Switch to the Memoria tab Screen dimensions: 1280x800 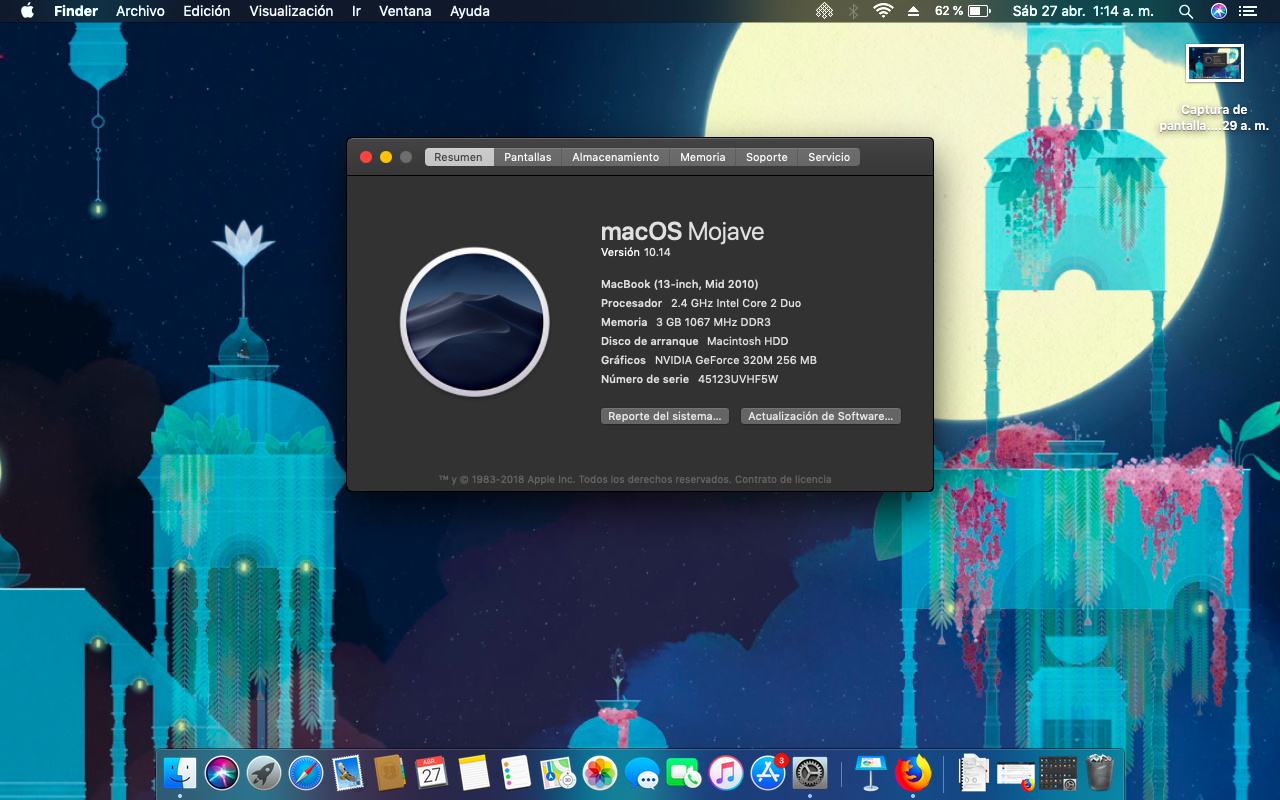coord(702,157)
